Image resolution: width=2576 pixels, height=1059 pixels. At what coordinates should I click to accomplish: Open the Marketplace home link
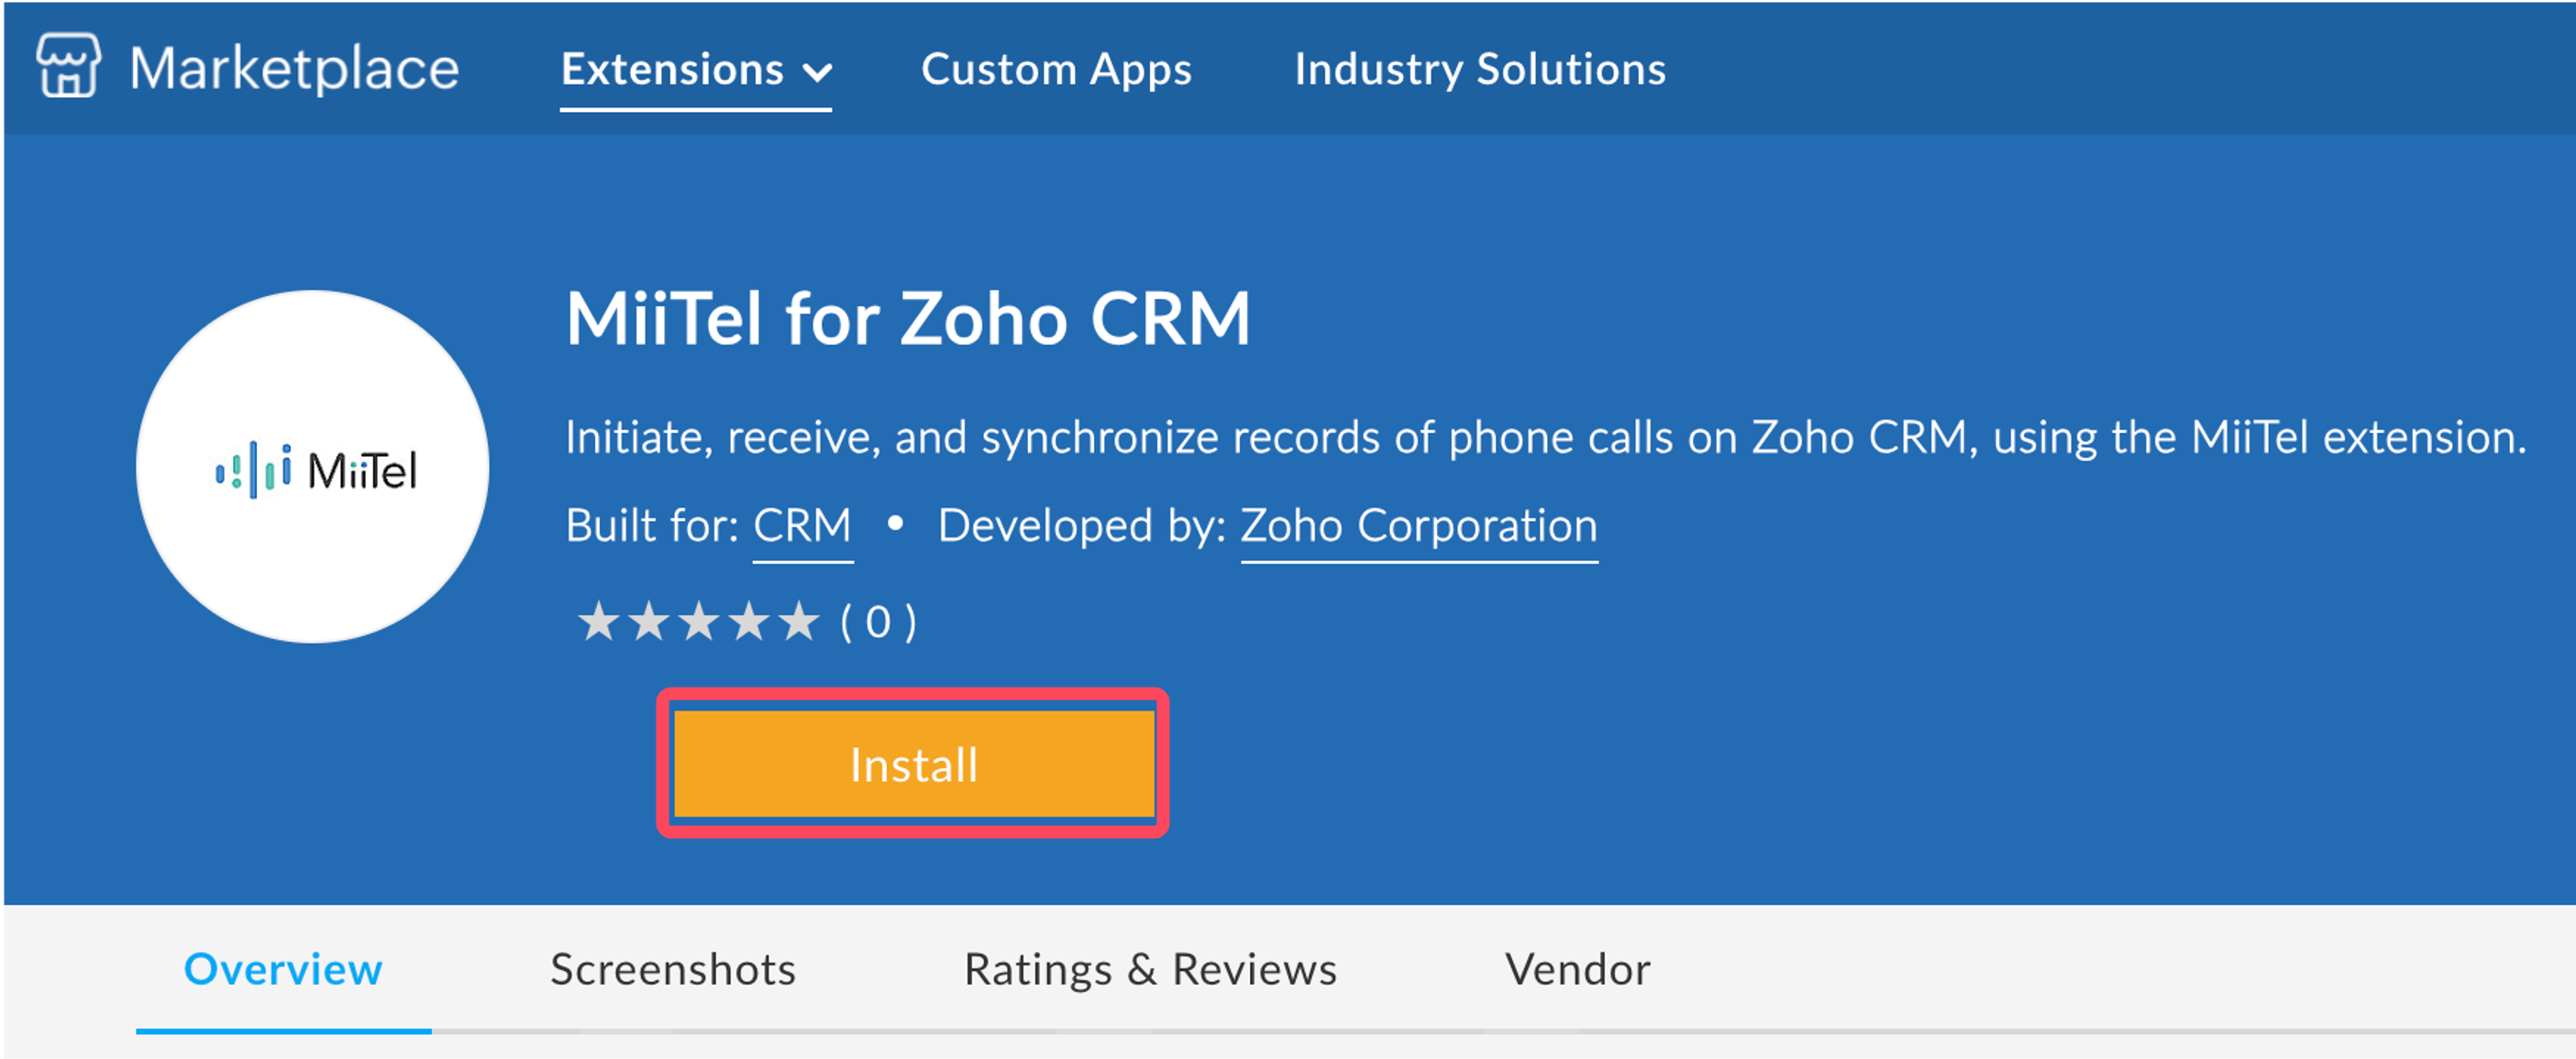coord(294,68)
